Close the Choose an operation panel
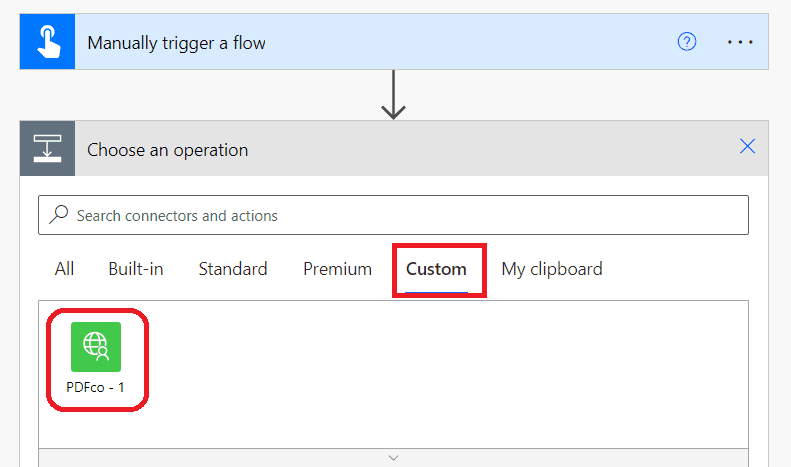Screen dimensions: 791x467 pyautogui.click(x=747, y=147)
